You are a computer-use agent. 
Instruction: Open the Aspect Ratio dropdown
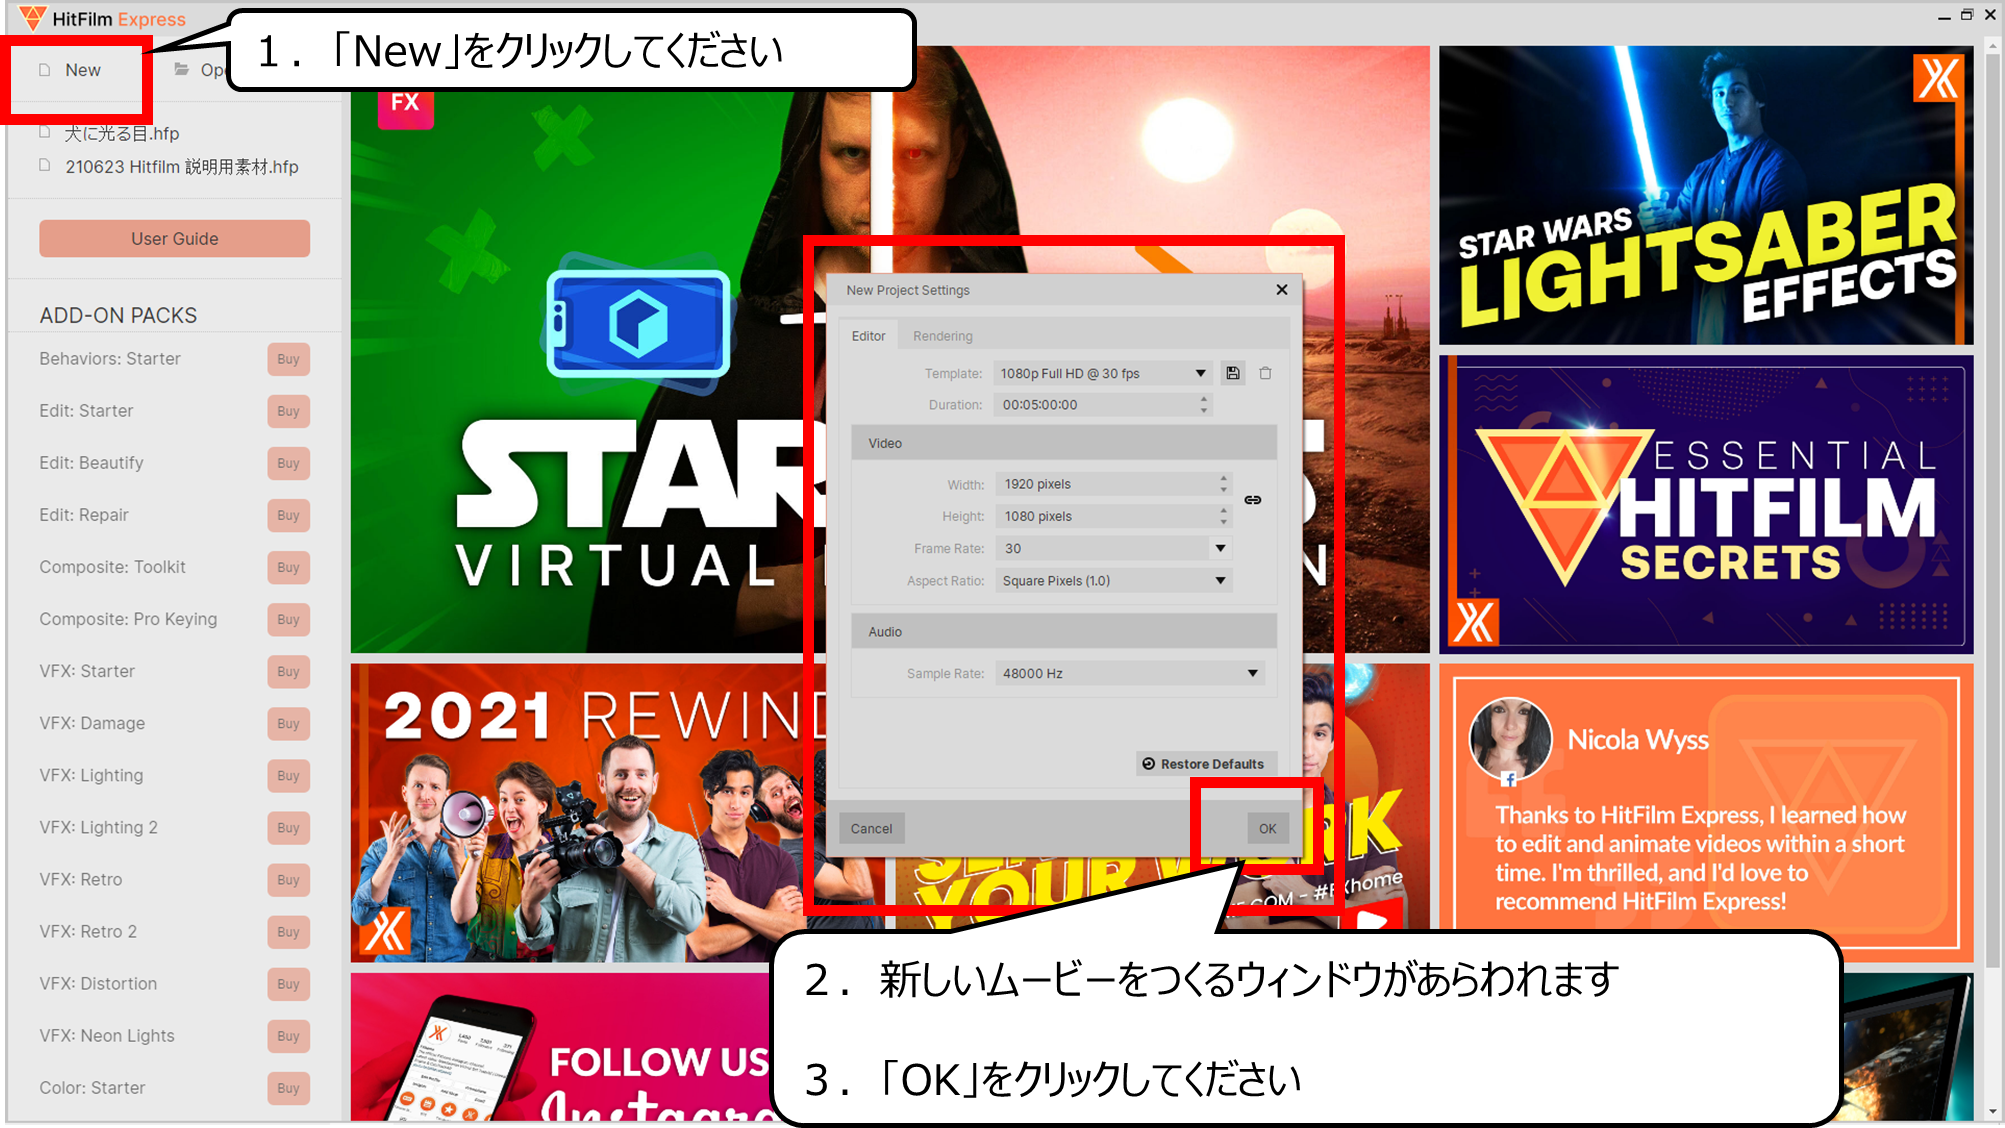click(x=1113, y=581)
